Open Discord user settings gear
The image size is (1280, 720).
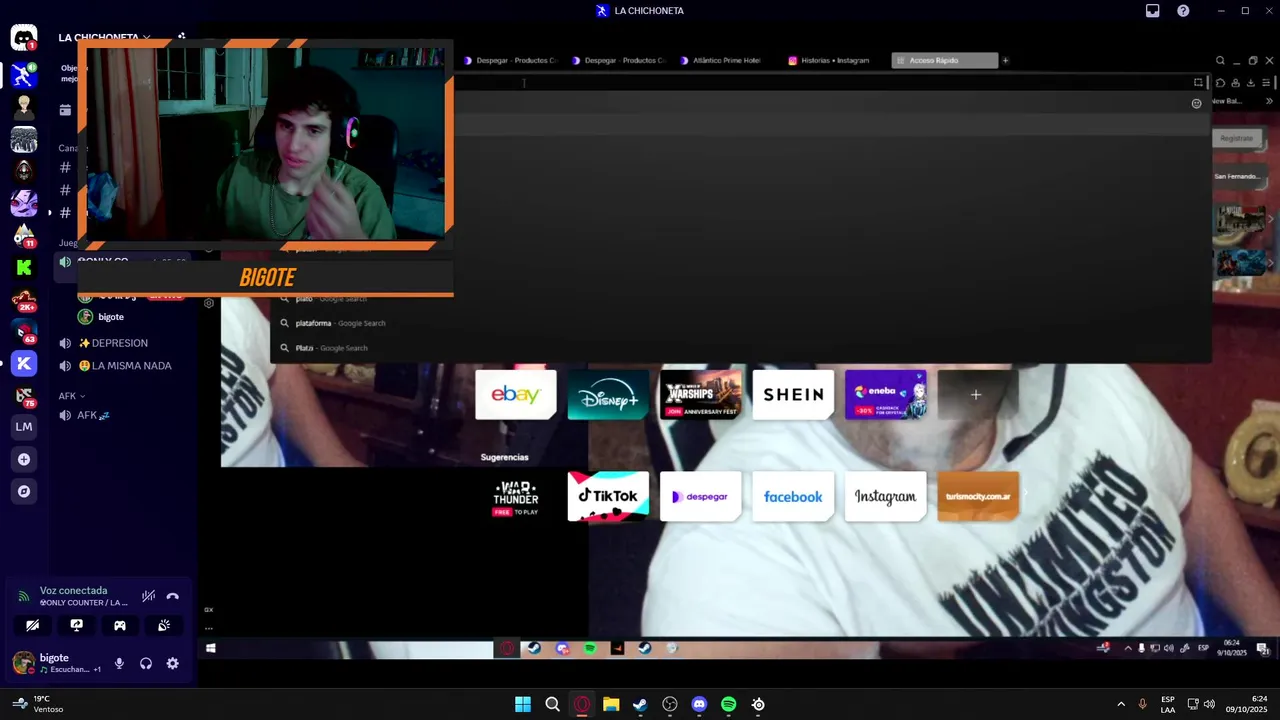point(172,663)
